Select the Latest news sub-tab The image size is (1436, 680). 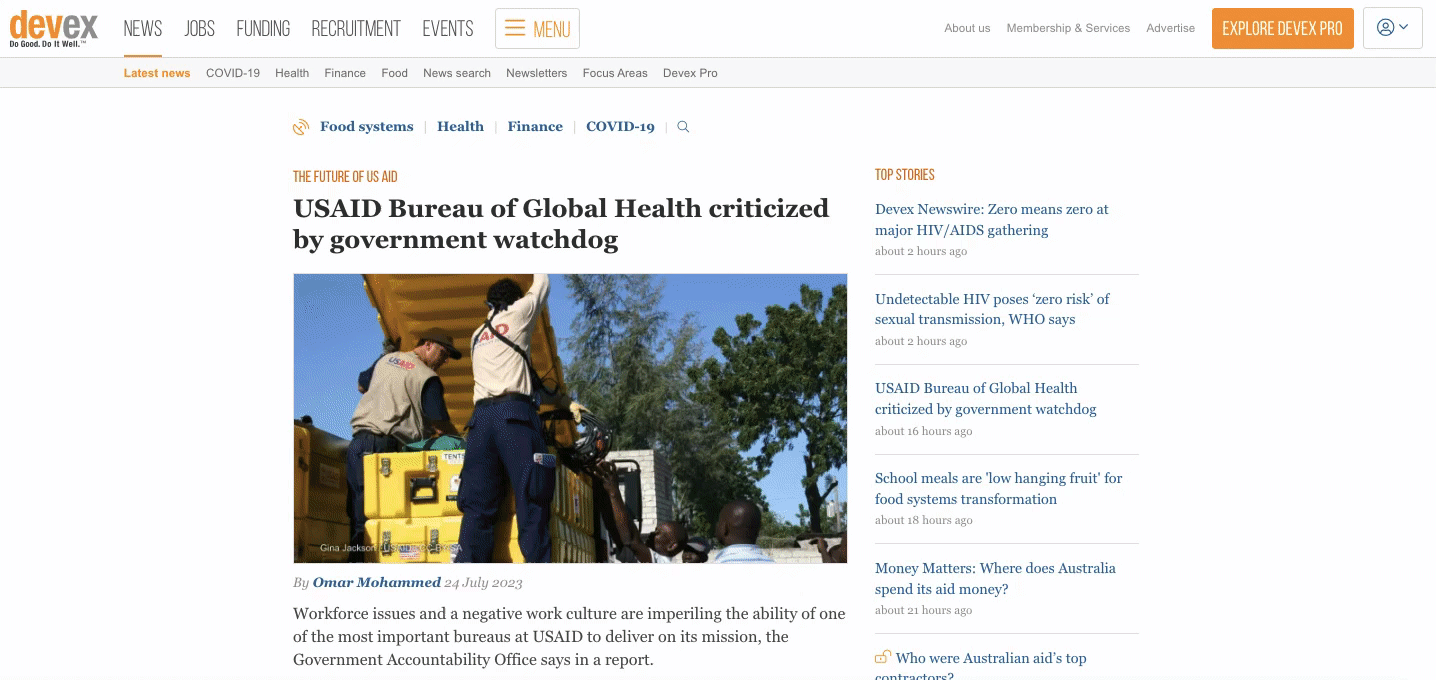[x=157, y=73]
